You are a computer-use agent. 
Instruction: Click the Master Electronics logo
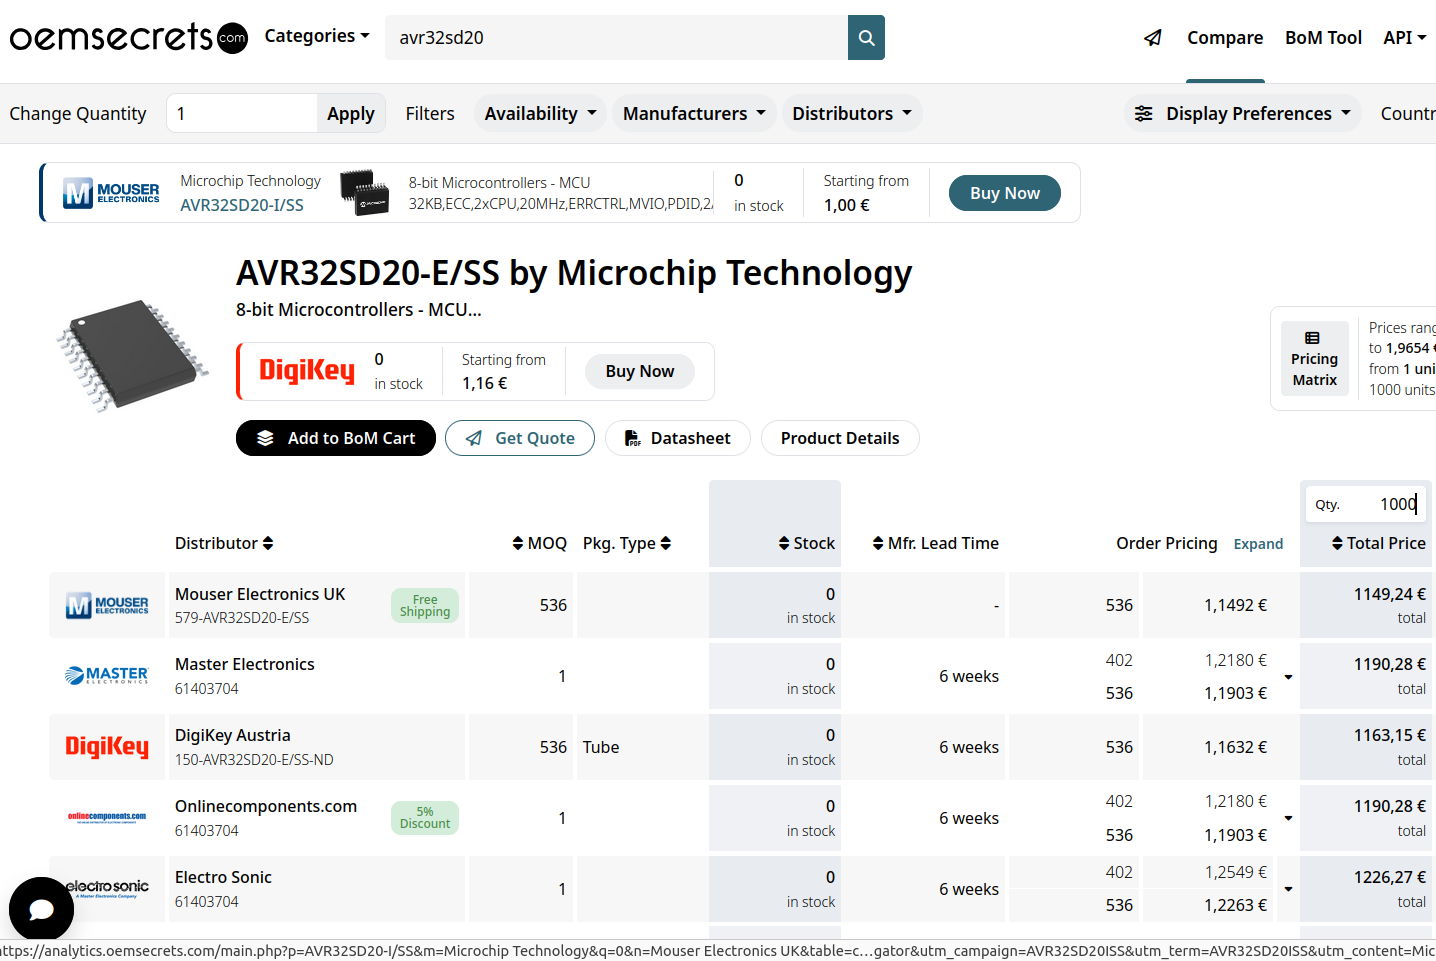pos(107,676)
